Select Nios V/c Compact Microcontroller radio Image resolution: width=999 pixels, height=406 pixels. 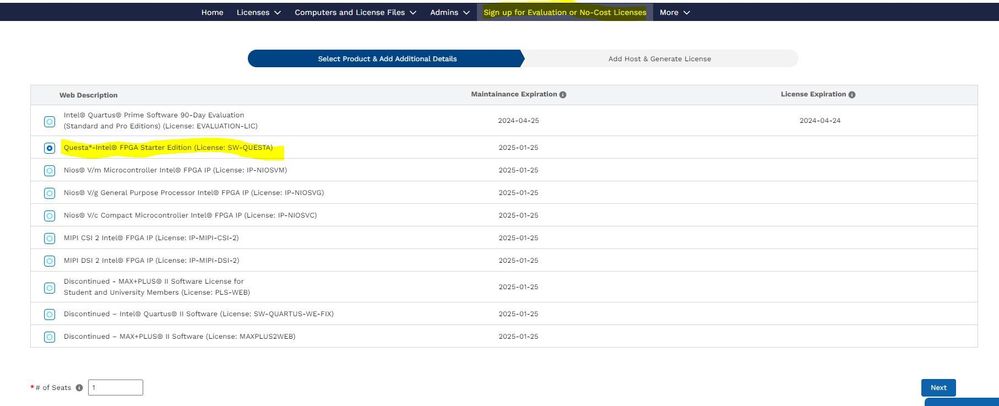(49, 216)
